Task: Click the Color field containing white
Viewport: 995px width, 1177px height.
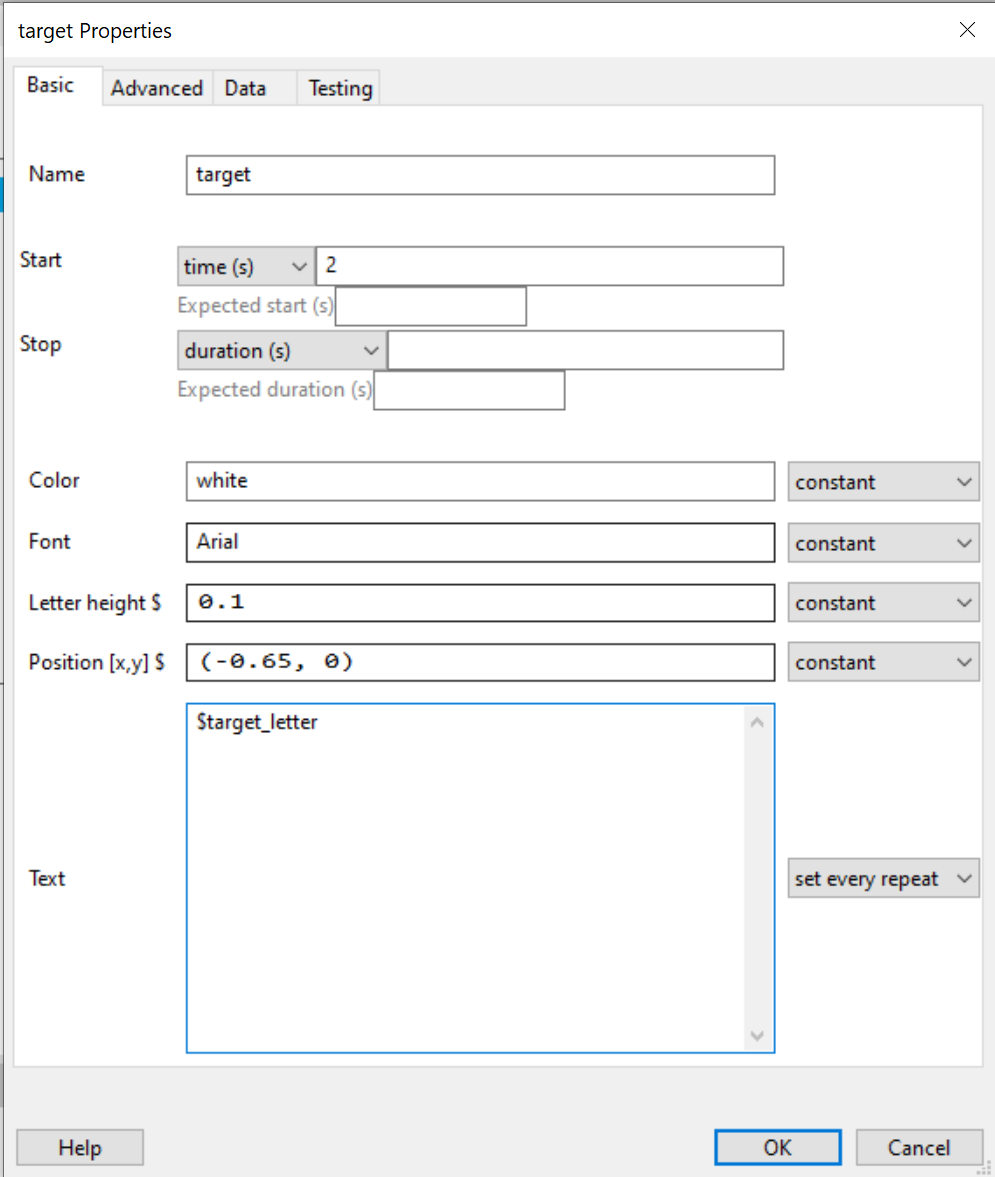Action: (480, 481)
